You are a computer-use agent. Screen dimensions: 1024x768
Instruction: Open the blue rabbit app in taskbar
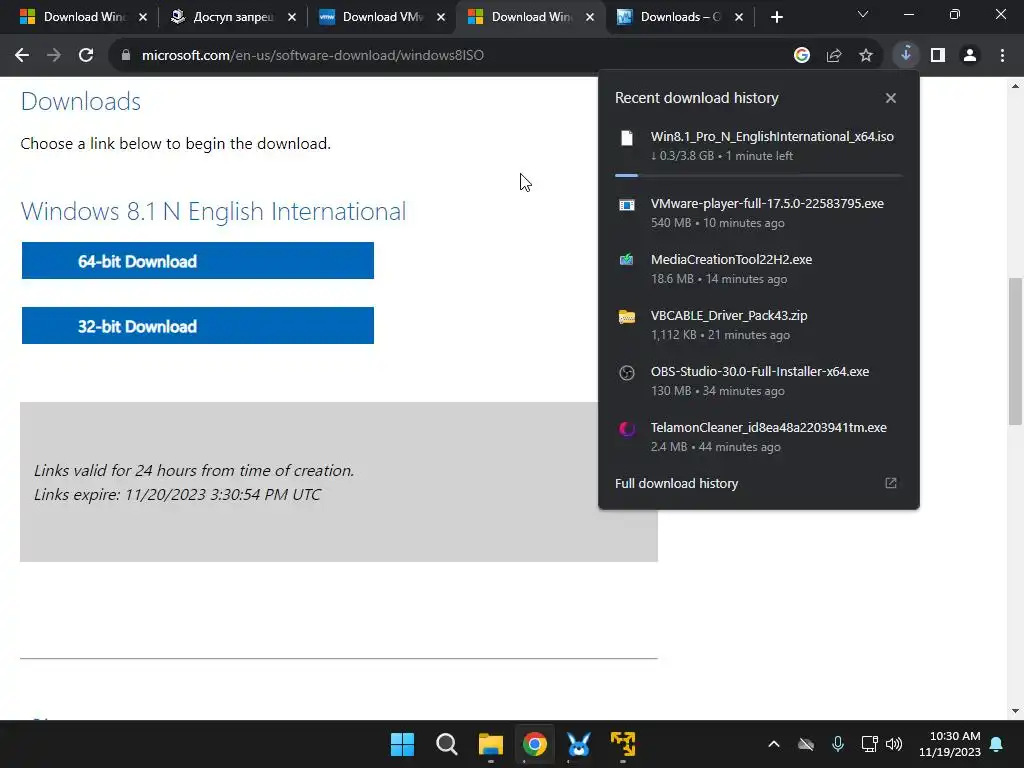coord(579,744)
